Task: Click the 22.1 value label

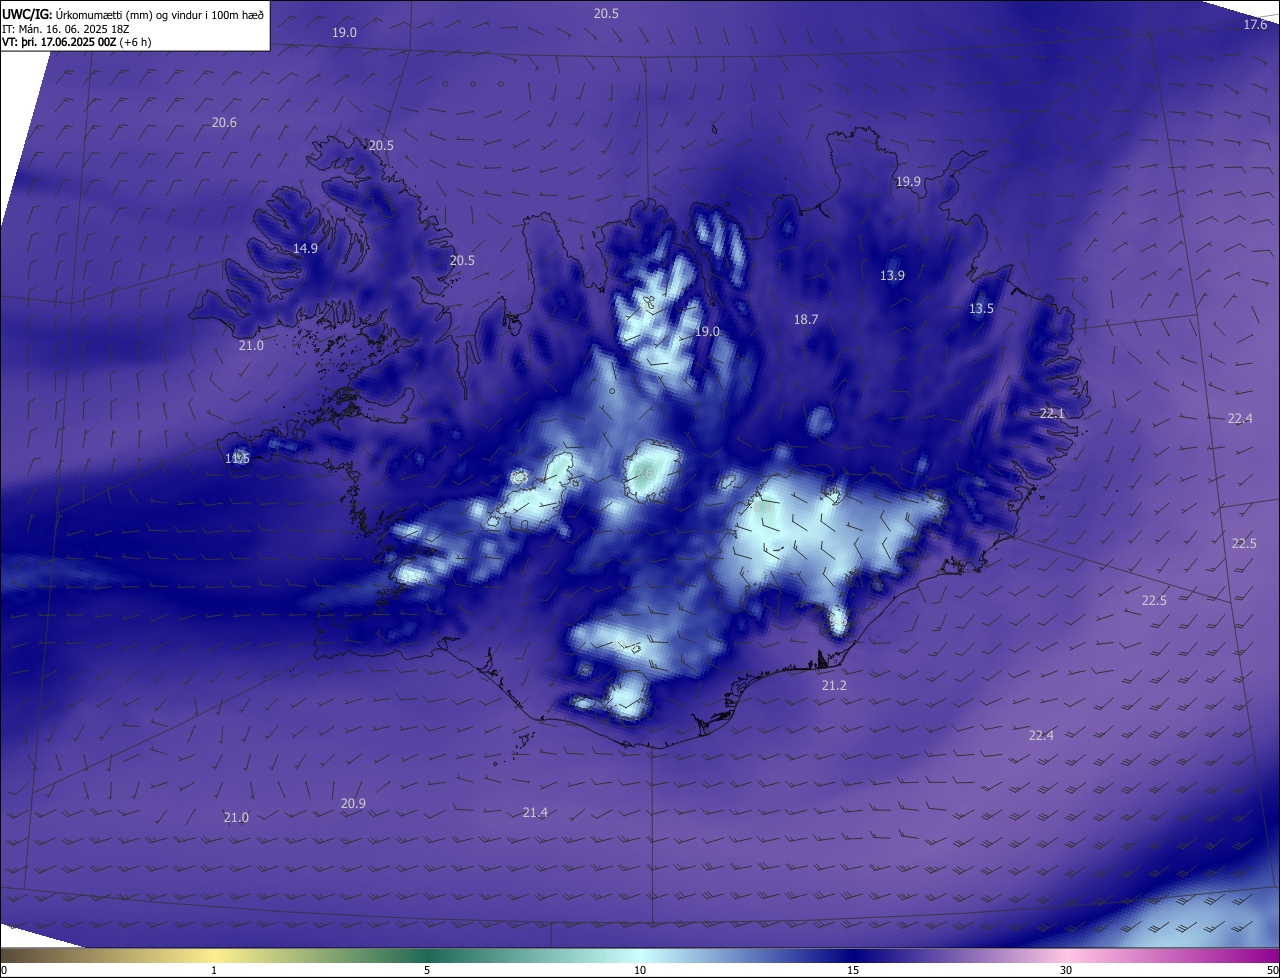Action: [1052, 414]
